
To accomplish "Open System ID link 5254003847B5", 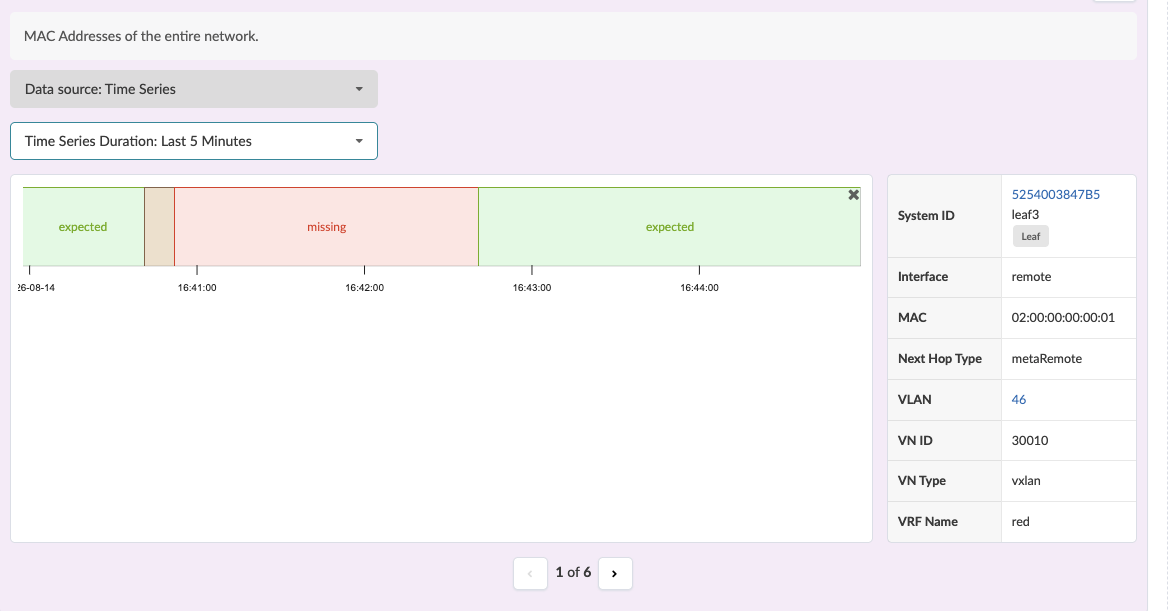I will 1055,194.
